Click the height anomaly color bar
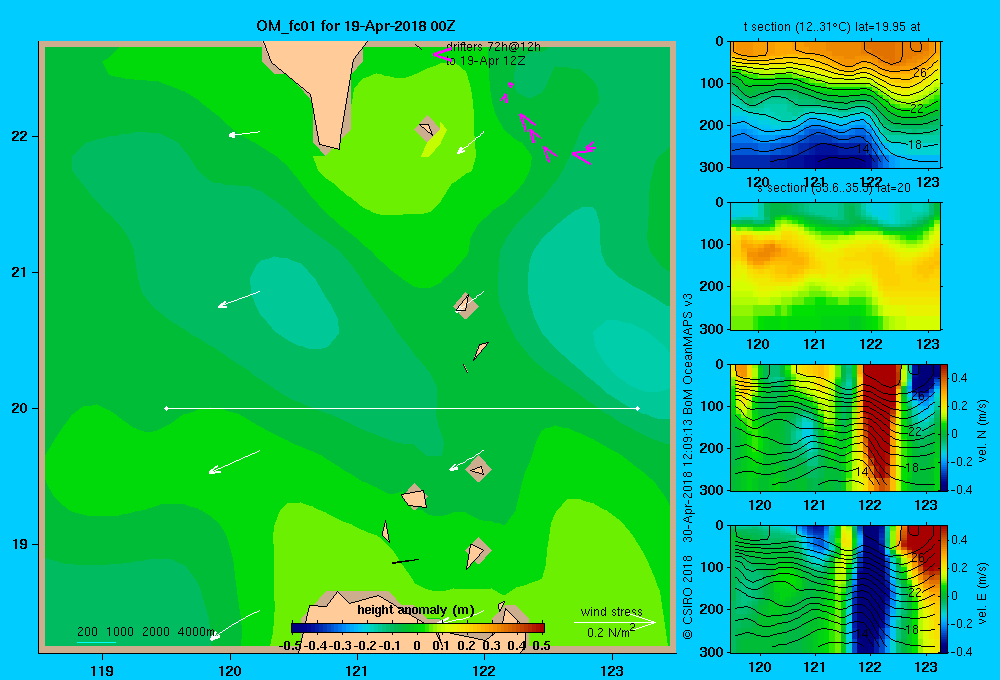This screenshot has width=1000, height=680. coord(418,628)
